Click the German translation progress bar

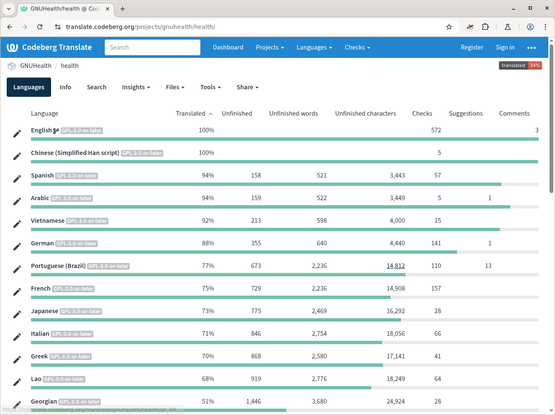click(x=285, y=252)
